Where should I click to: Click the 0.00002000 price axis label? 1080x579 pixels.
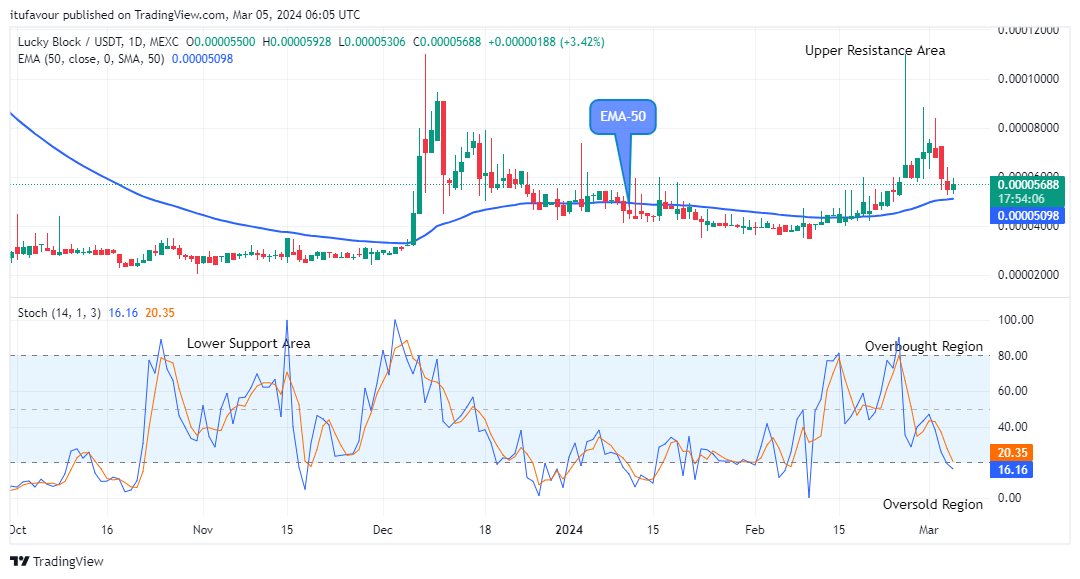(1028, 275)
